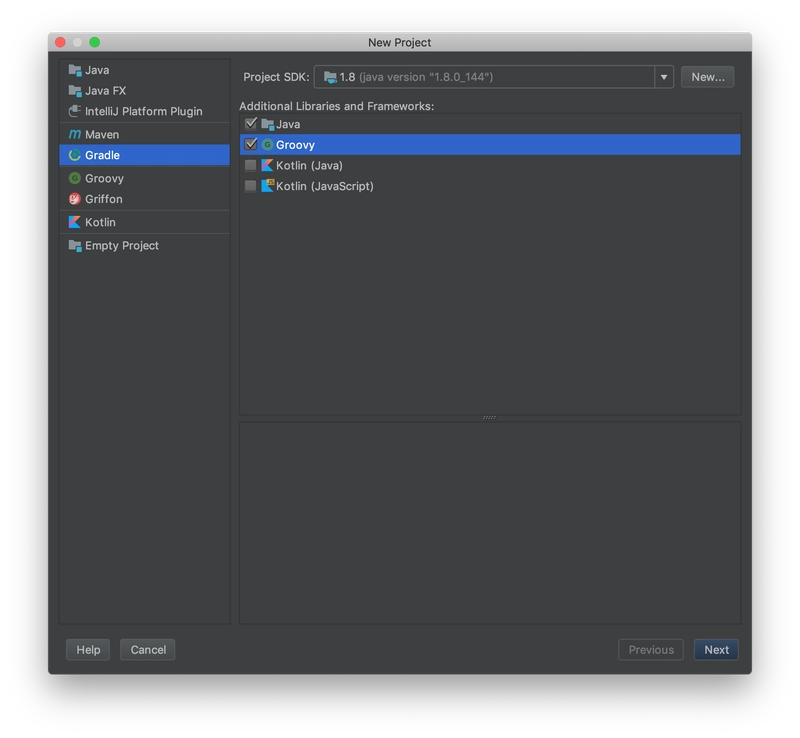Click the SDK folder icon in Project SDK field
The width and height of the screenshot is (800, 738).
point(330,77)
